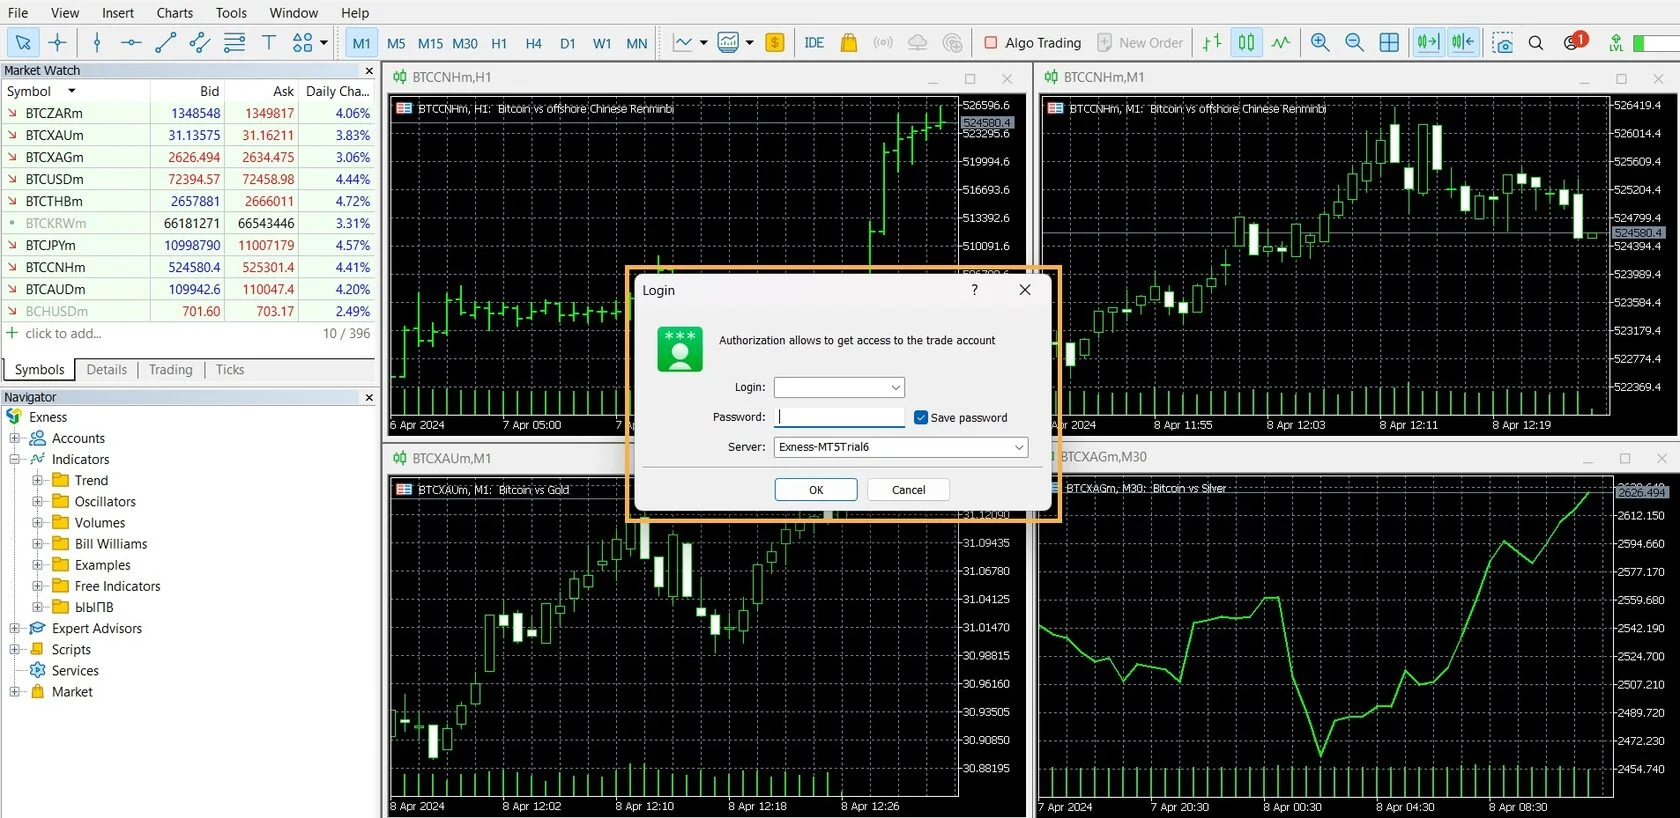Toggle chart shift from right border
The image size is (1680, 818).
(x=1463, y=42)
